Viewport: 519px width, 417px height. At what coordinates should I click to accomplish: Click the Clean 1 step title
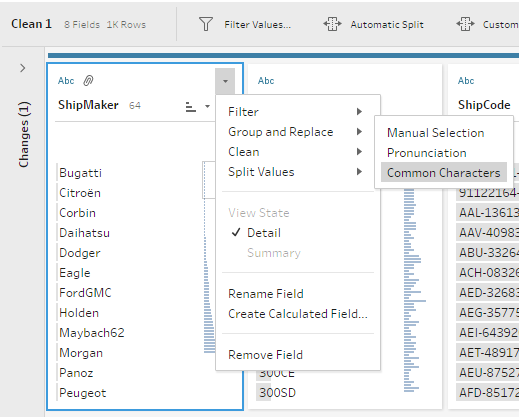click(31, 24)
